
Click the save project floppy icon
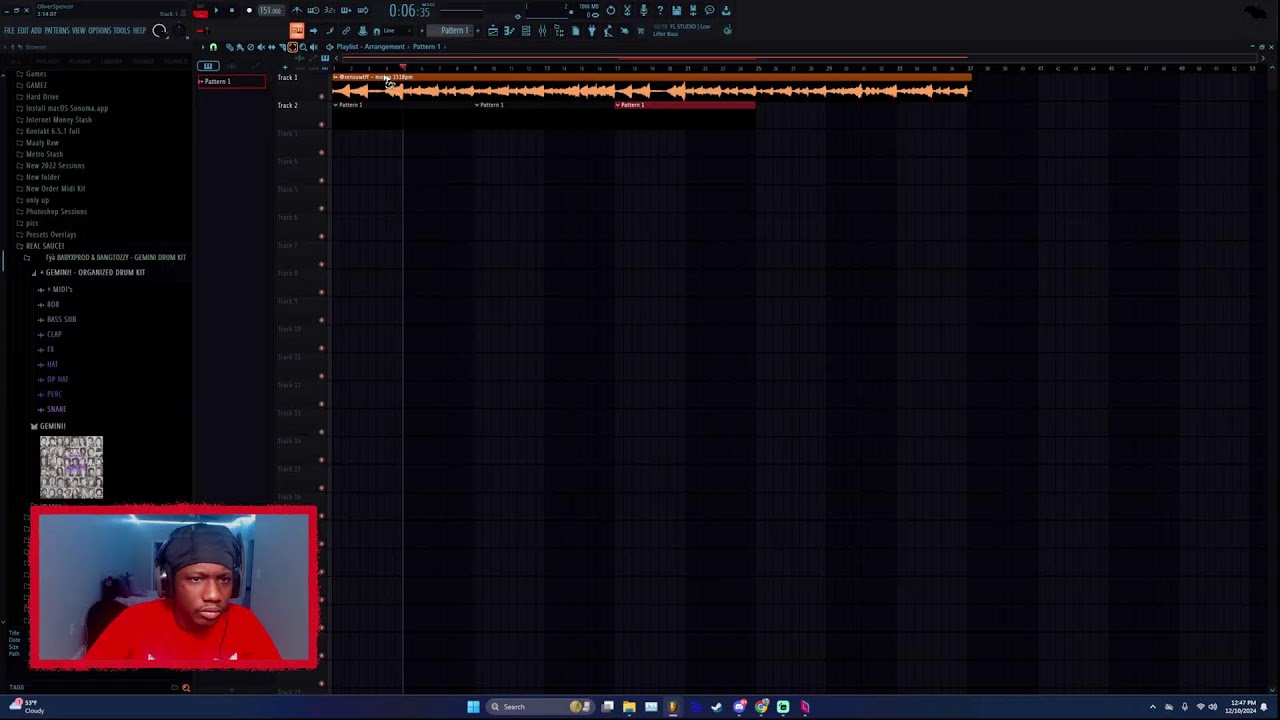(x=677, y=10)
